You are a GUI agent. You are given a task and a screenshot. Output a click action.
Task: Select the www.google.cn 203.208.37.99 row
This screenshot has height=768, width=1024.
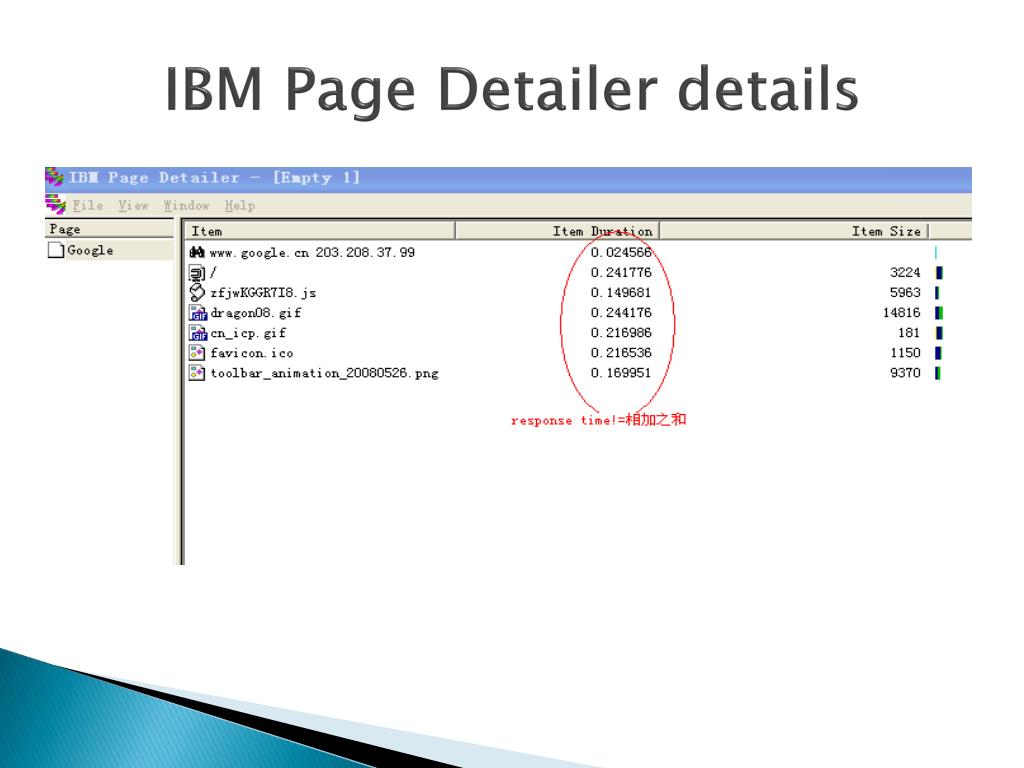click(312, 253)
